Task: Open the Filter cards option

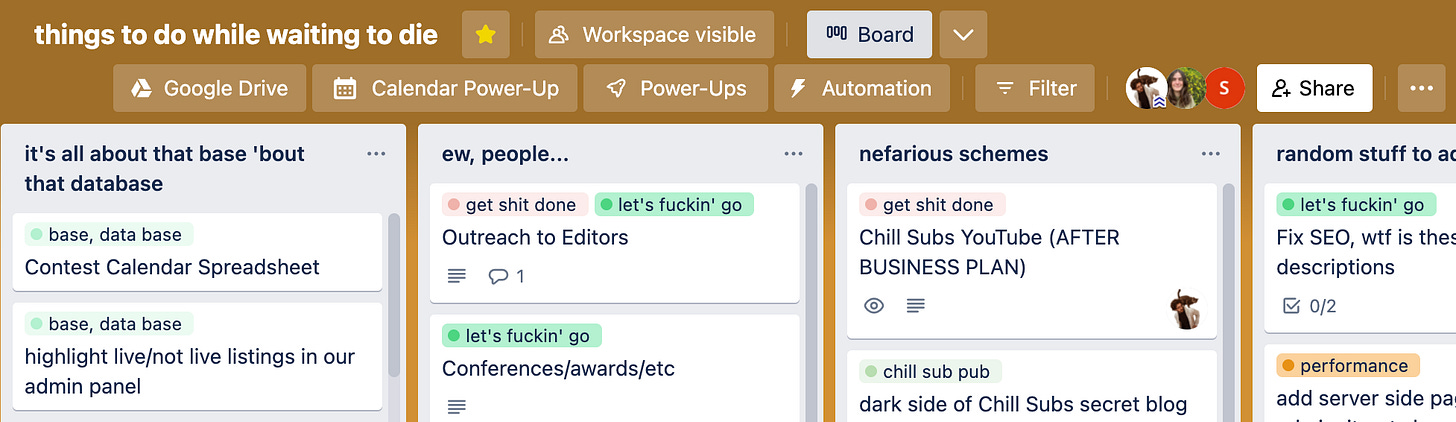Action: (1035, 88)
